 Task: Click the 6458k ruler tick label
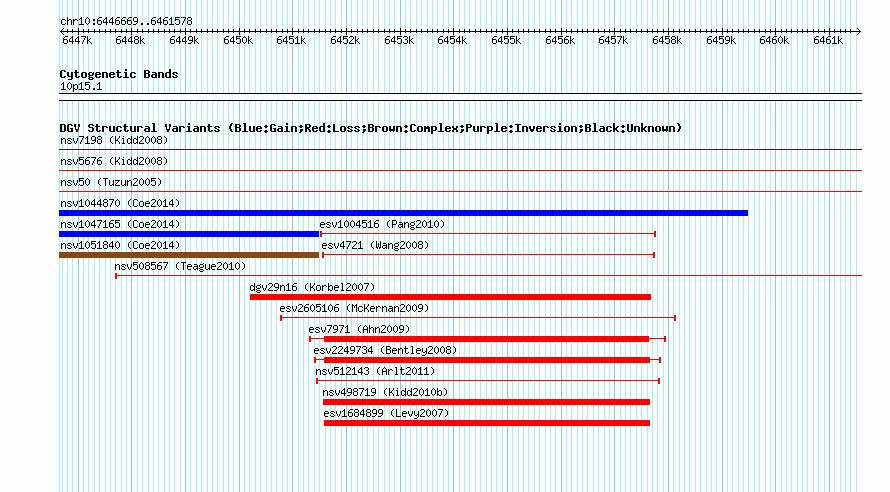tap(667, 40)
